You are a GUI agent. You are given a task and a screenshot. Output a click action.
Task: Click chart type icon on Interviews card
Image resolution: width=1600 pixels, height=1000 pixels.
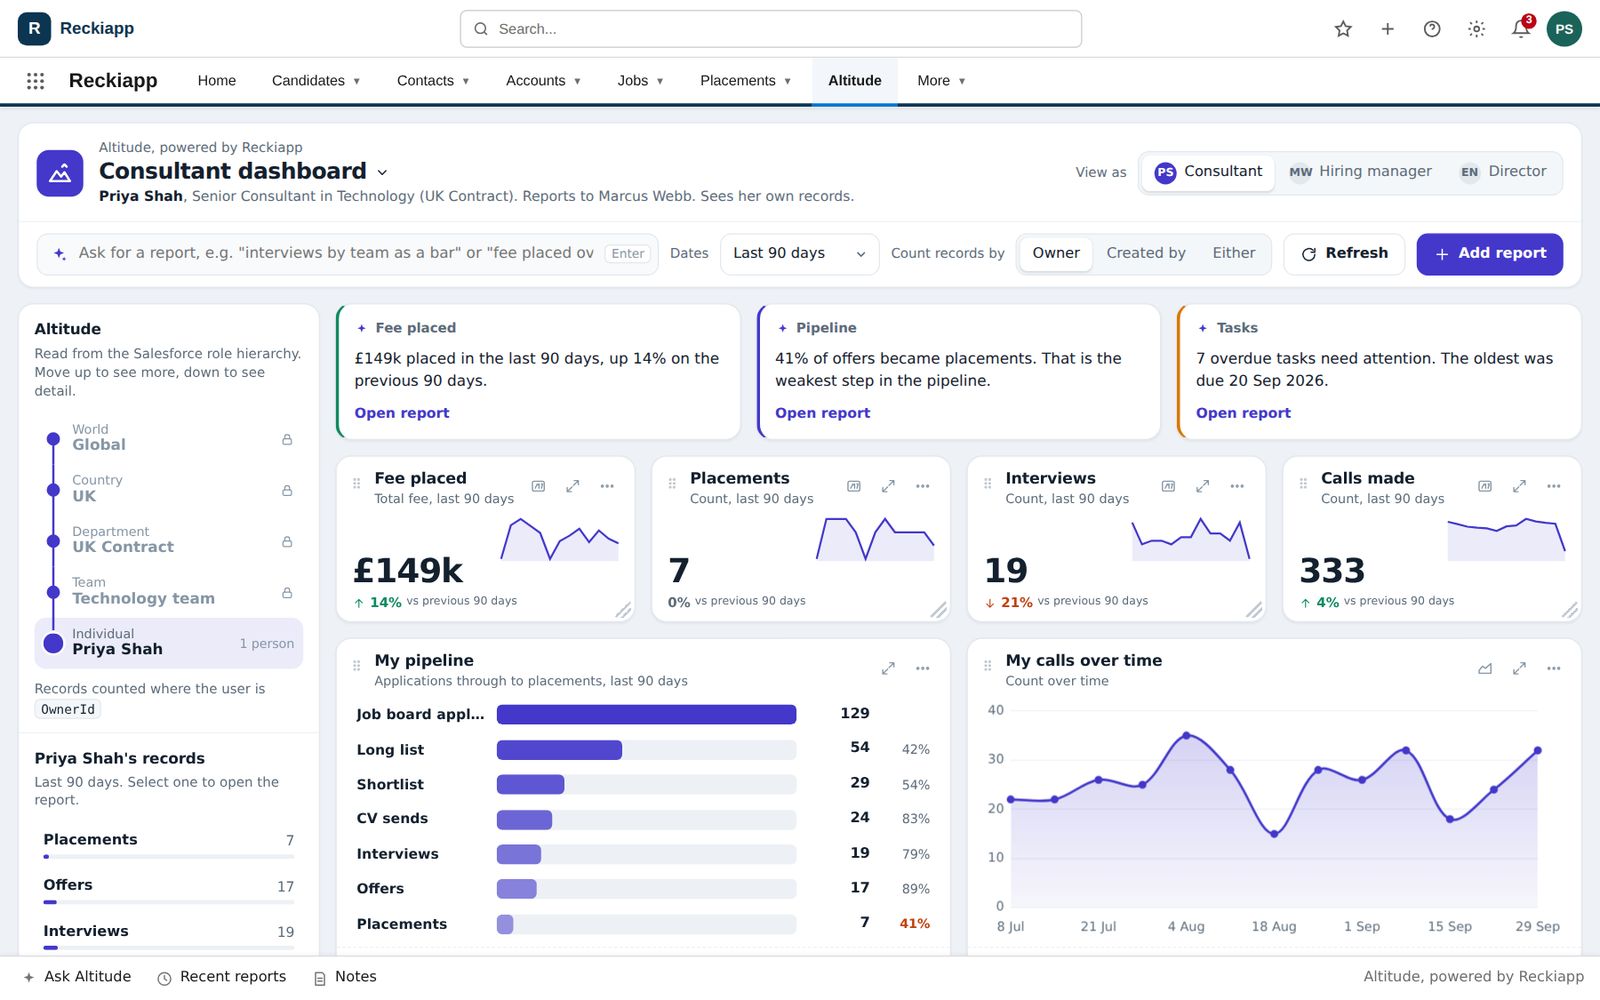pyautogui.click(x=1168, y=486)
